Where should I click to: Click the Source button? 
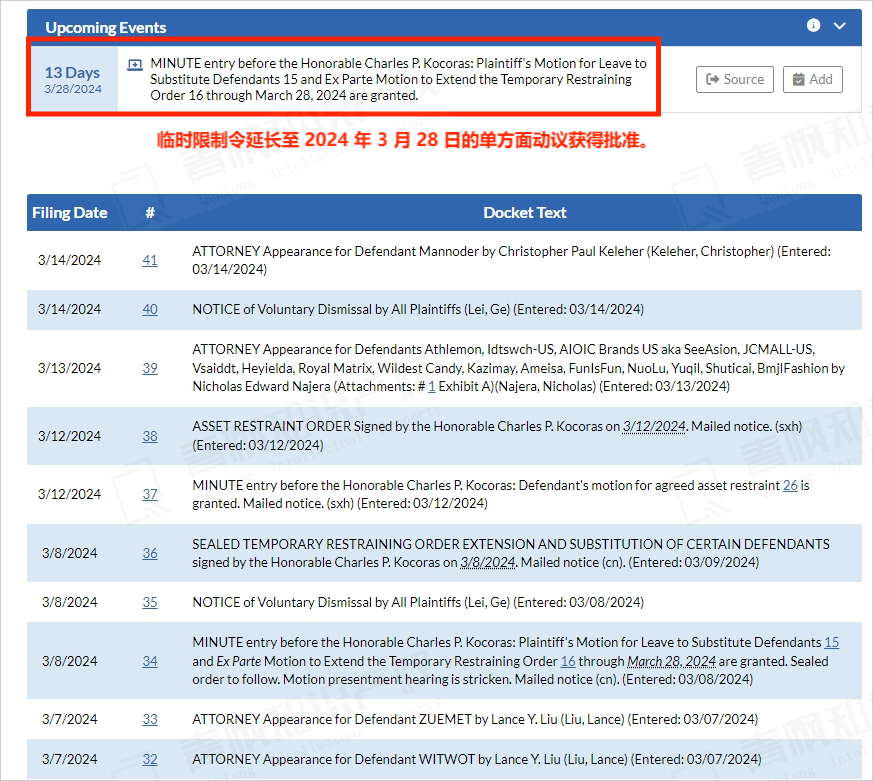pyautogui.click(x=734, y=79)
